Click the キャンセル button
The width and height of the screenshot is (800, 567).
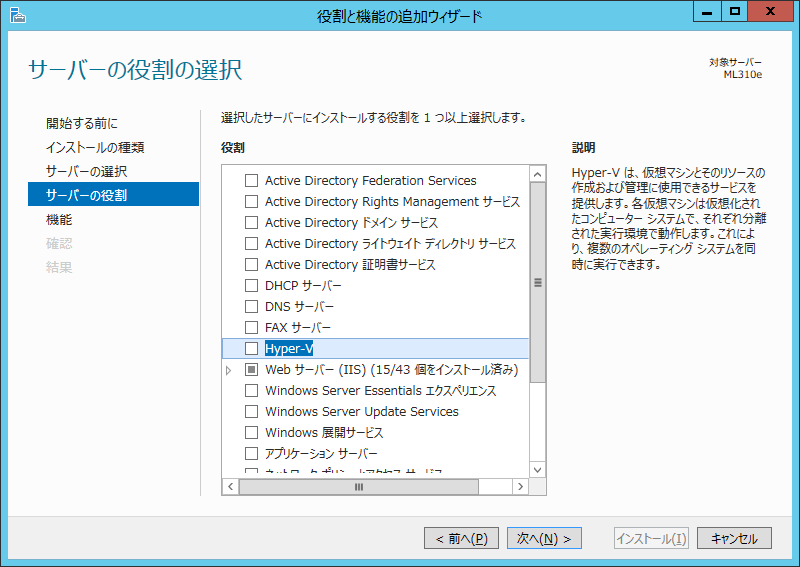click(x=734, y=539)
